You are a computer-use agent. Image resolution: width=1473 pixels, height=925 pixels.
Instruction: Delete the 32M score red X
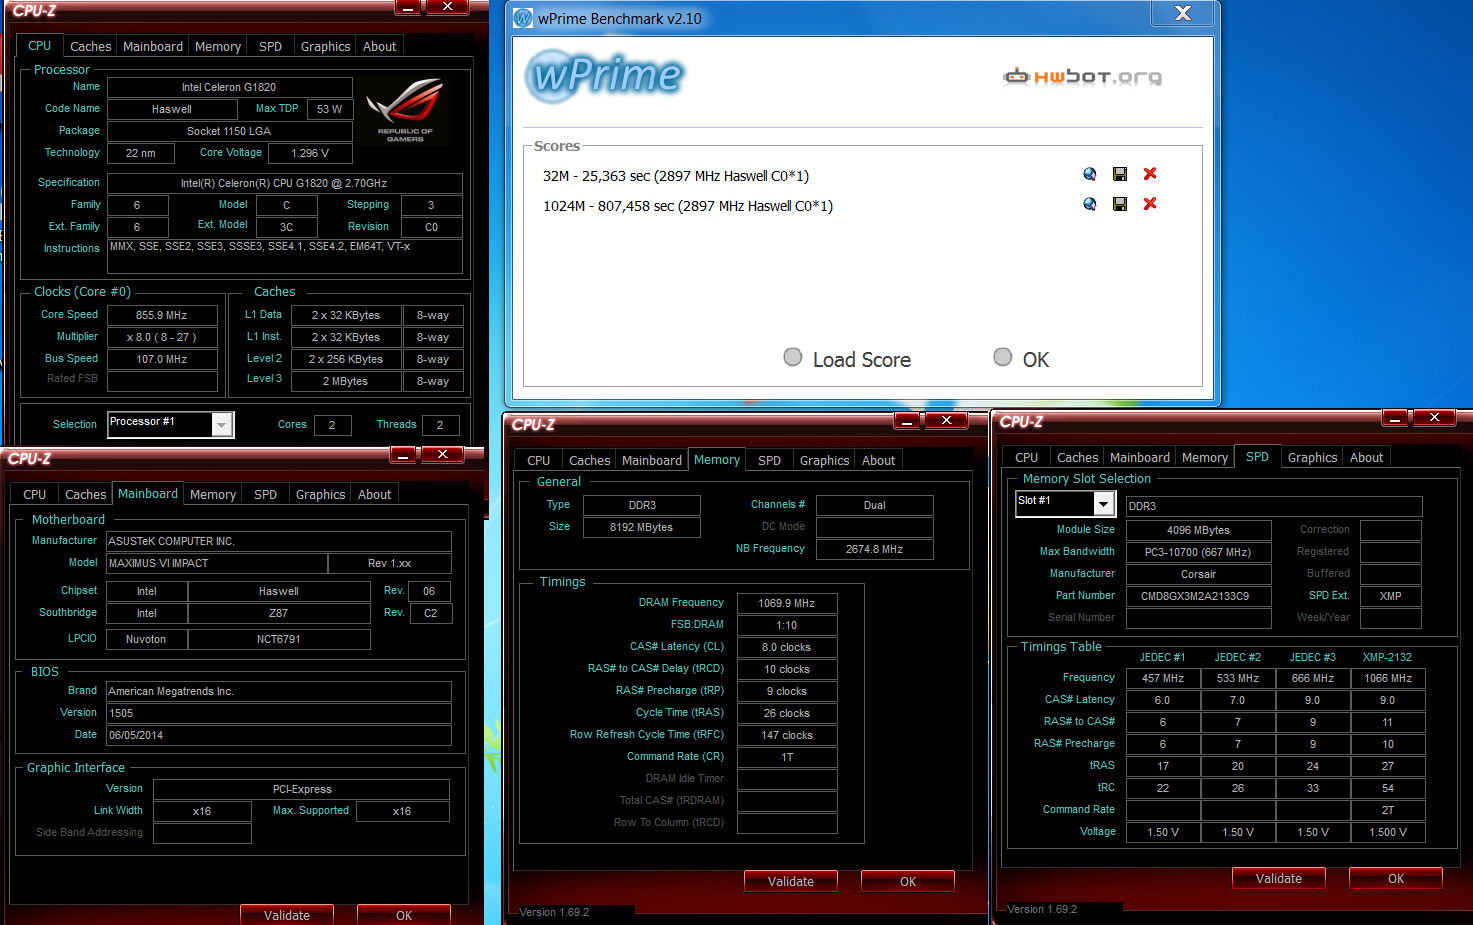pos(1150,174)
